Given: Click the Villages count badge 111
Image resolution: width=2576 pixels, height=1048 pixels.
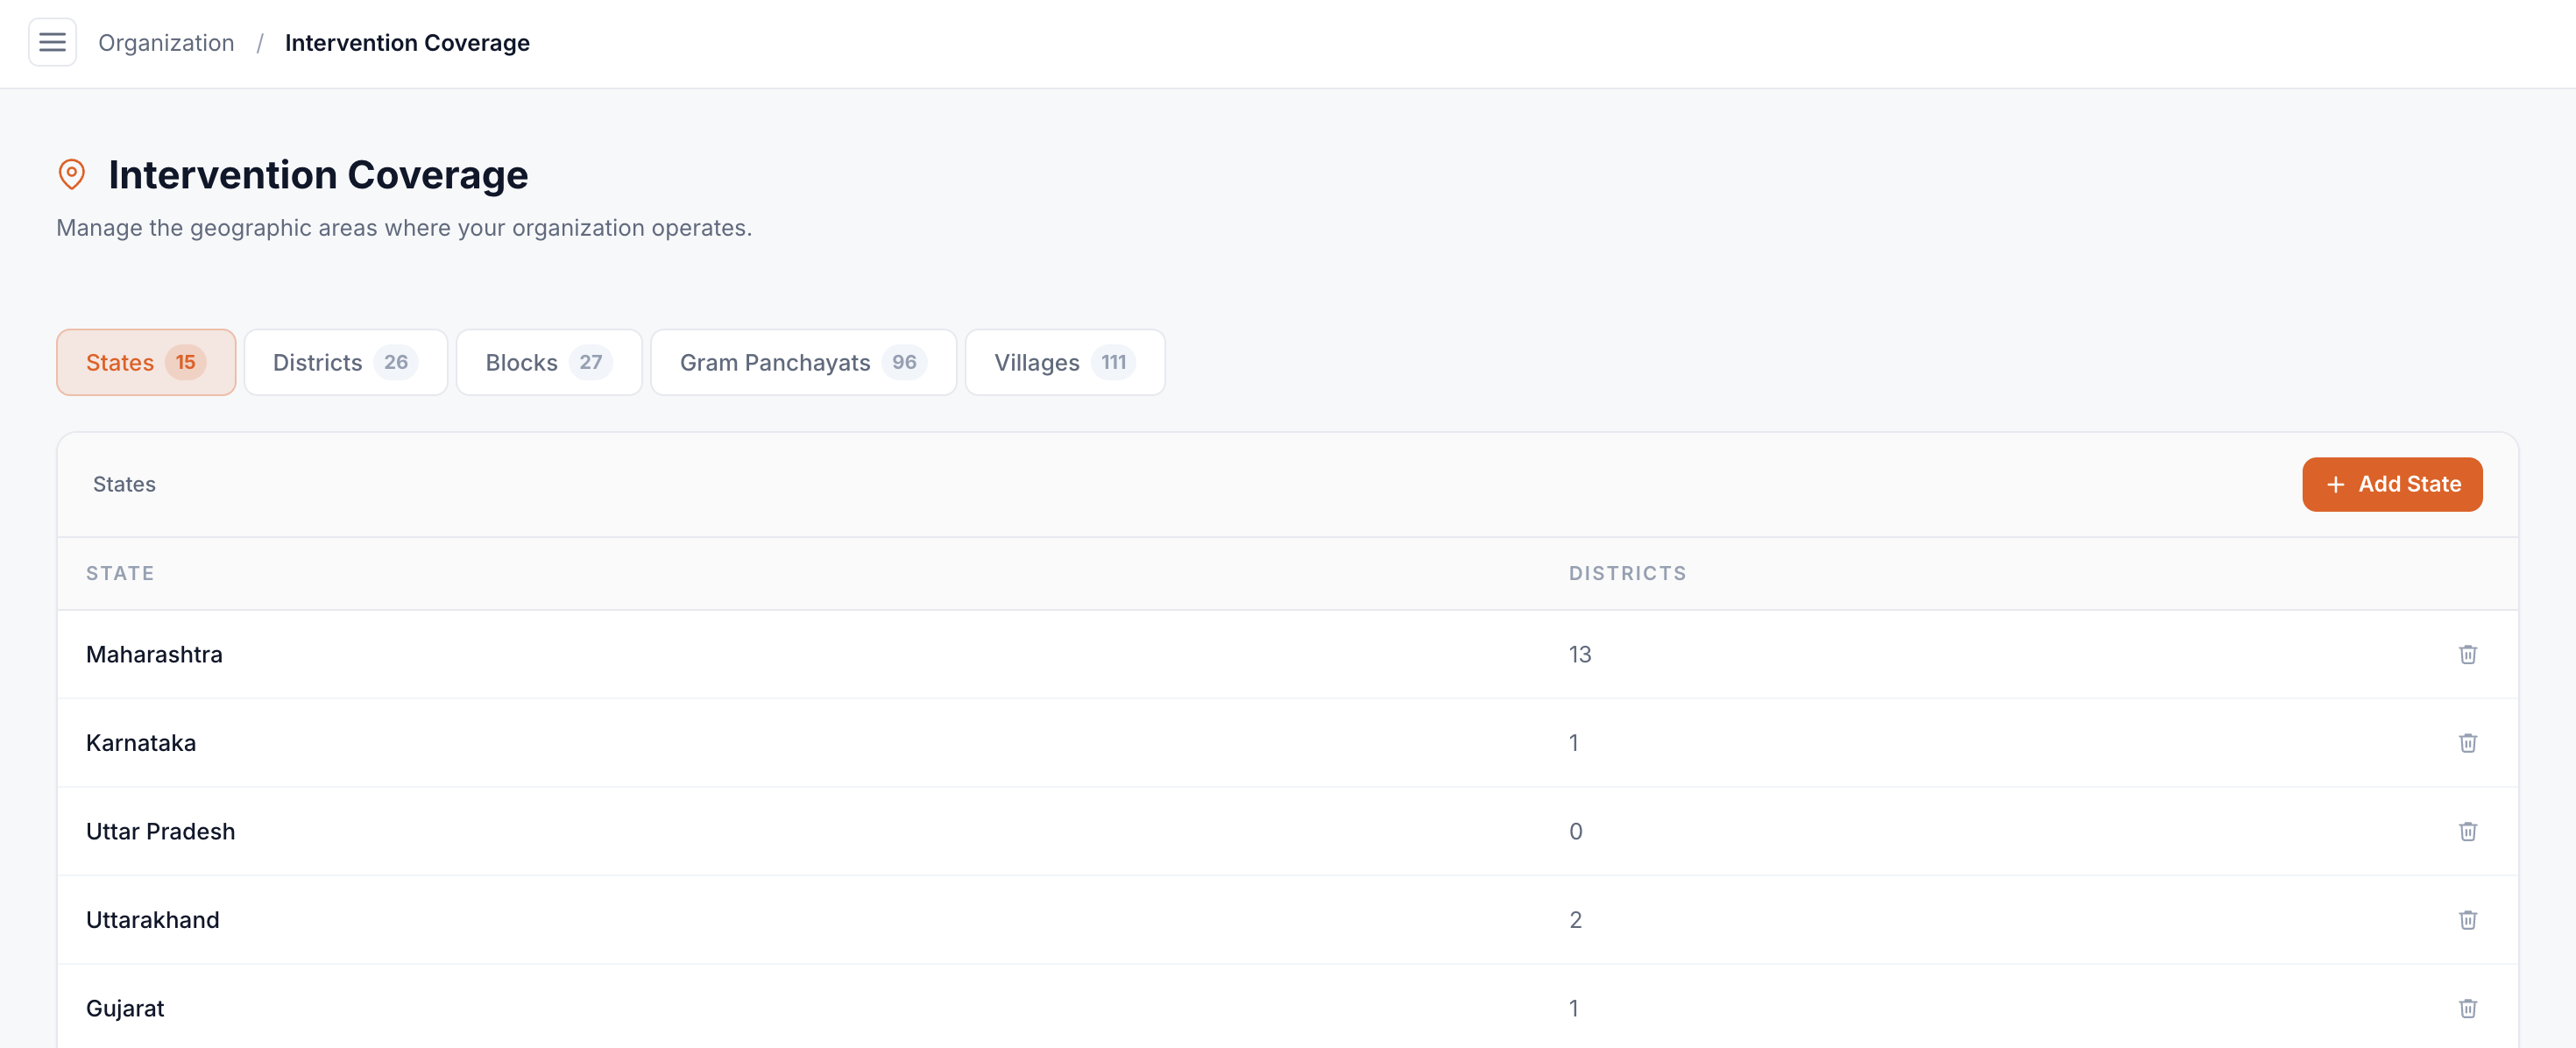Looking at the screenshot, I should click(1113, 362).
